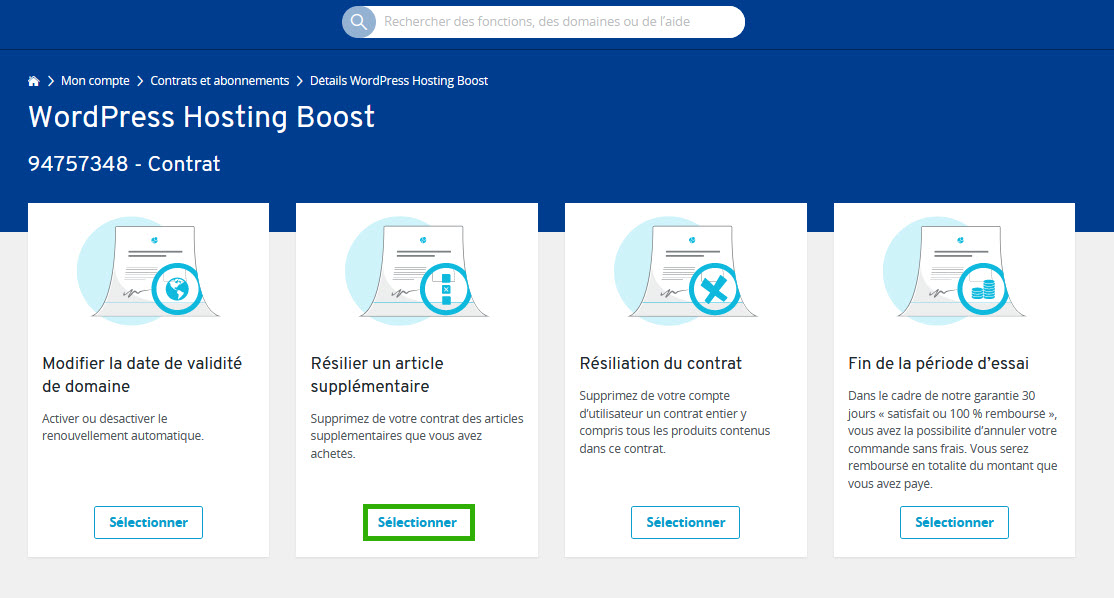Click 'Details WordPress Hosting Boost' breadcrumb
Screen dimensions: 1114x598
pyautogui.click(x=399, y=81)
